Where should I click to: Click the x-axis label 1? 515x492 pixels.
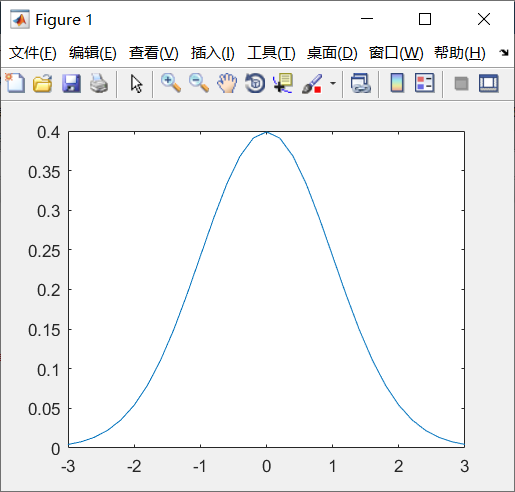pyautogui.click(x=333, y=466)
